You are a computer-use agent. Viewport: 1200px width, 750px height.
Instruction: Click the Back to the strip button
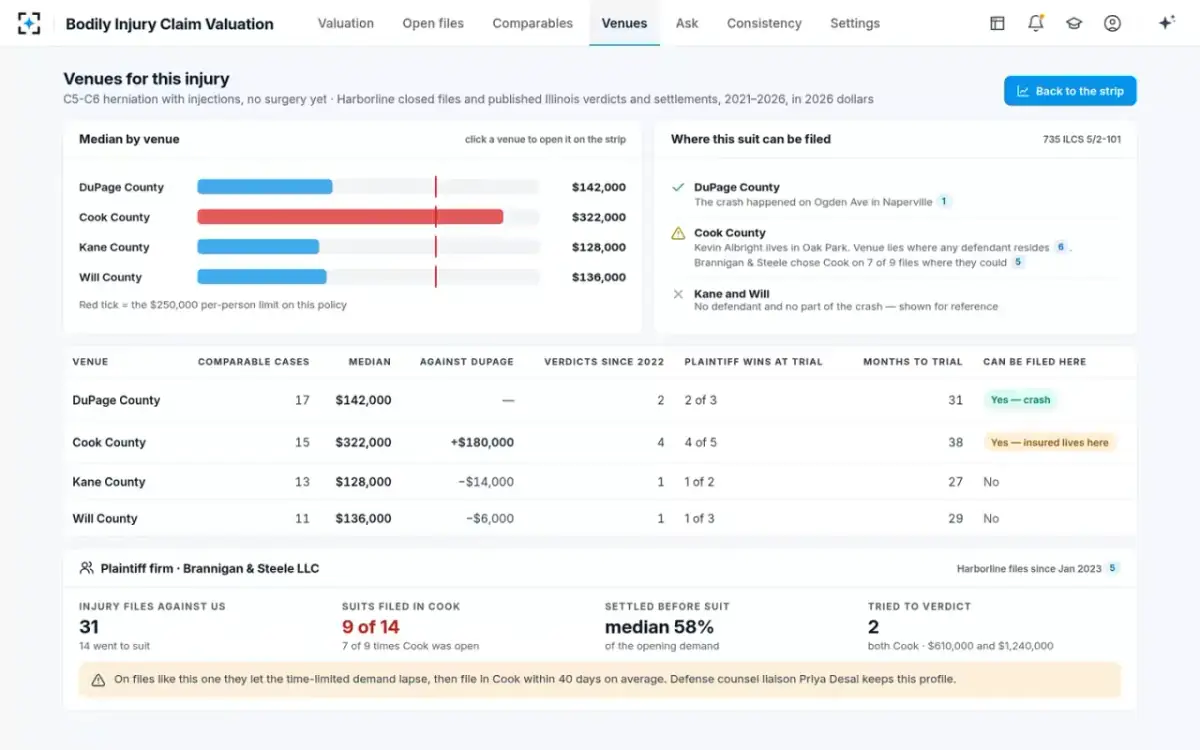(x=1070, y=91)
